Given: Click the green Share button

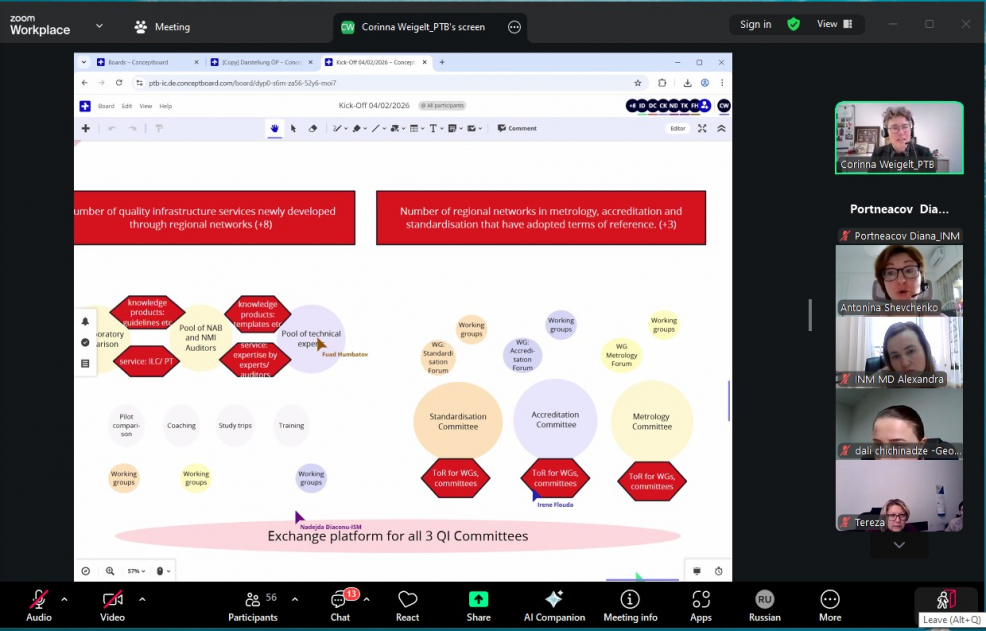Looking at the screenshot, I should [478, 603].
